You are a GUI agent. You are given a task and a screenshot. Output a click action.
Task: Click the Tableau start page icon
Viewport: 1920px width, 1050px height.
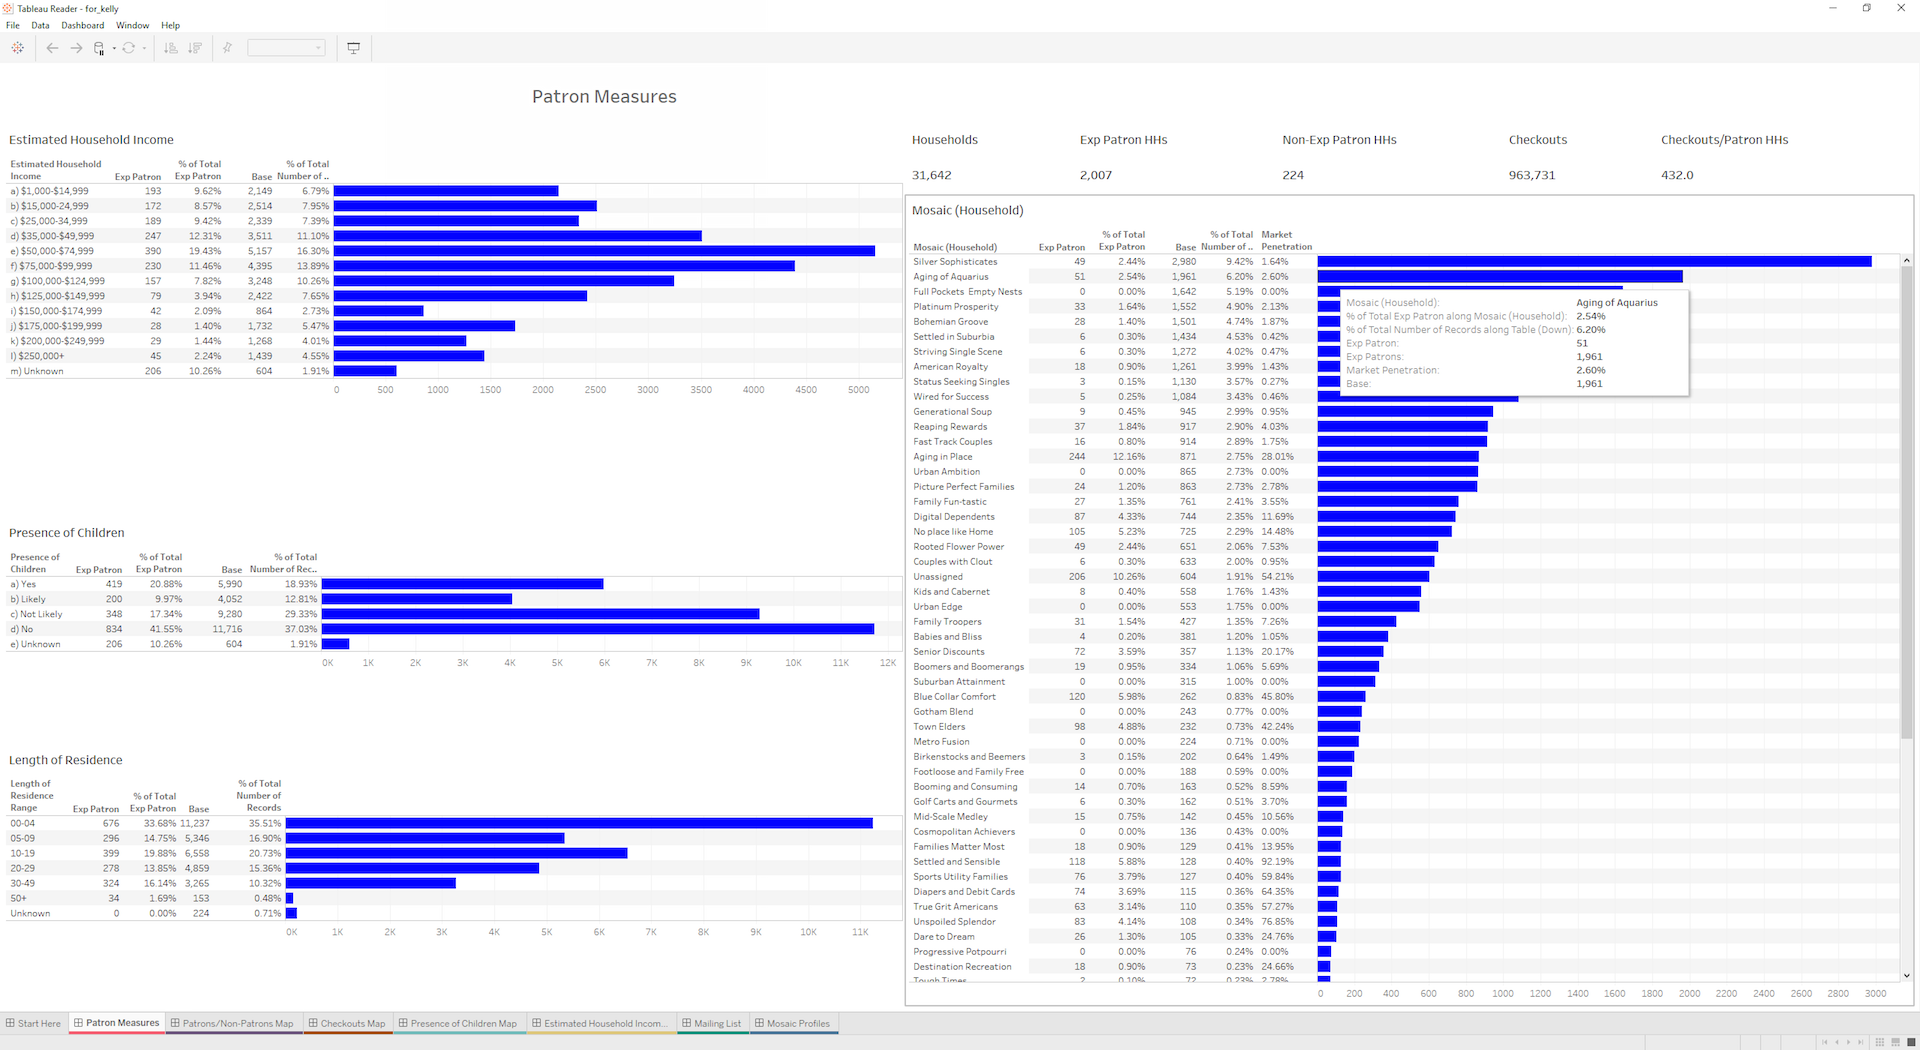17,48
